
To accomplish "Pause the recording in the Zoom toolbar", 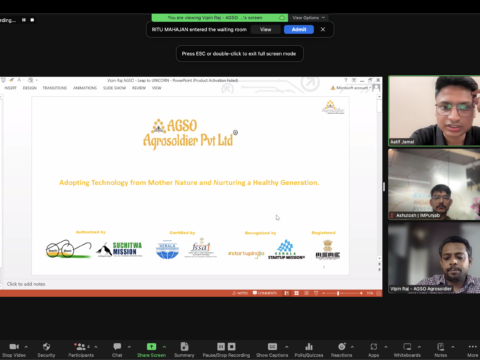I will coord(221,347).
